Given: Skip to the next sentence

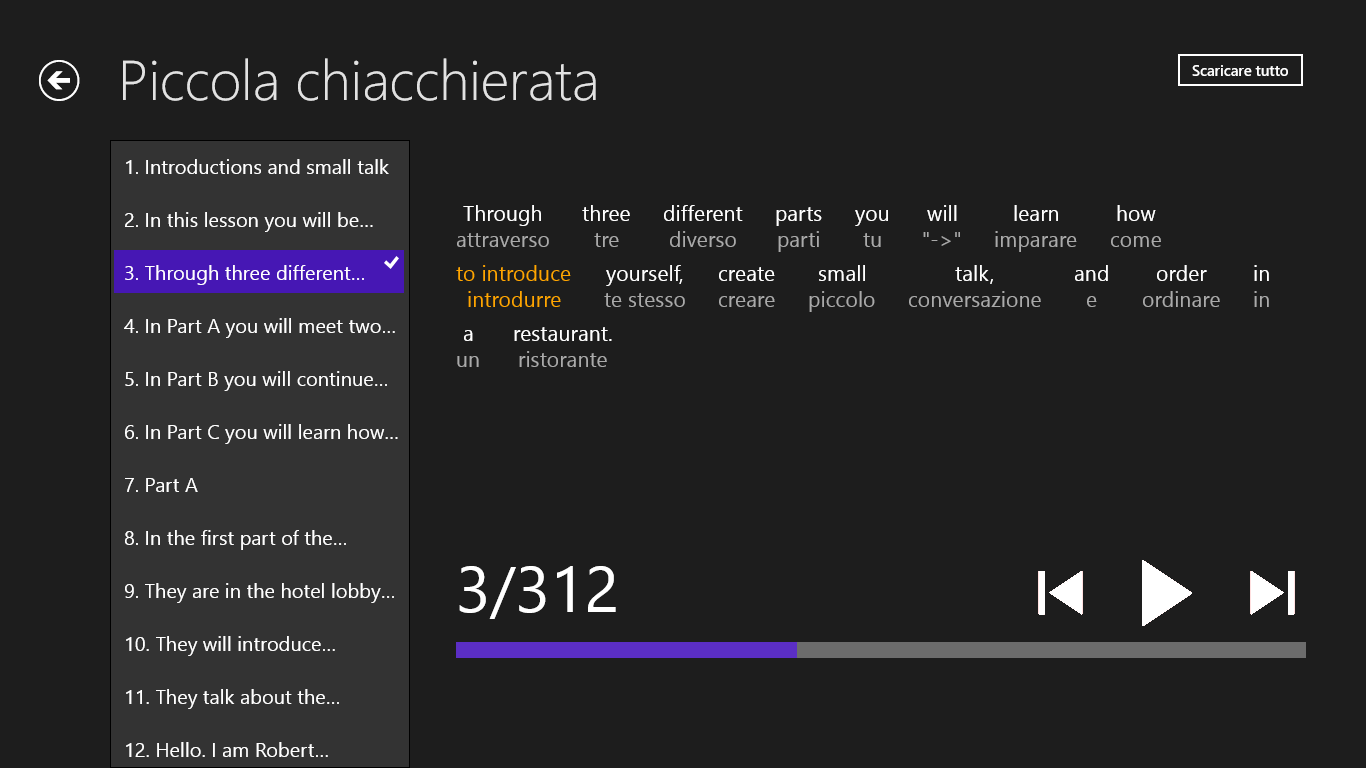Looking at the screenshot, I should (x=1272, y=593).
